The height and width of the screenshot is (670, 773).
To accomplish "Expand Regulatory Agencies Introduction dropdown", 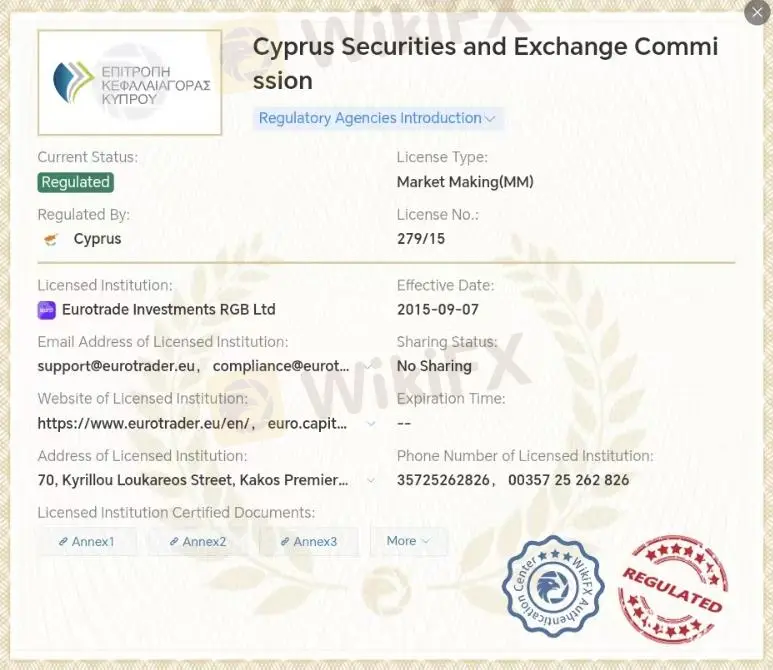I will coord(377,118).
